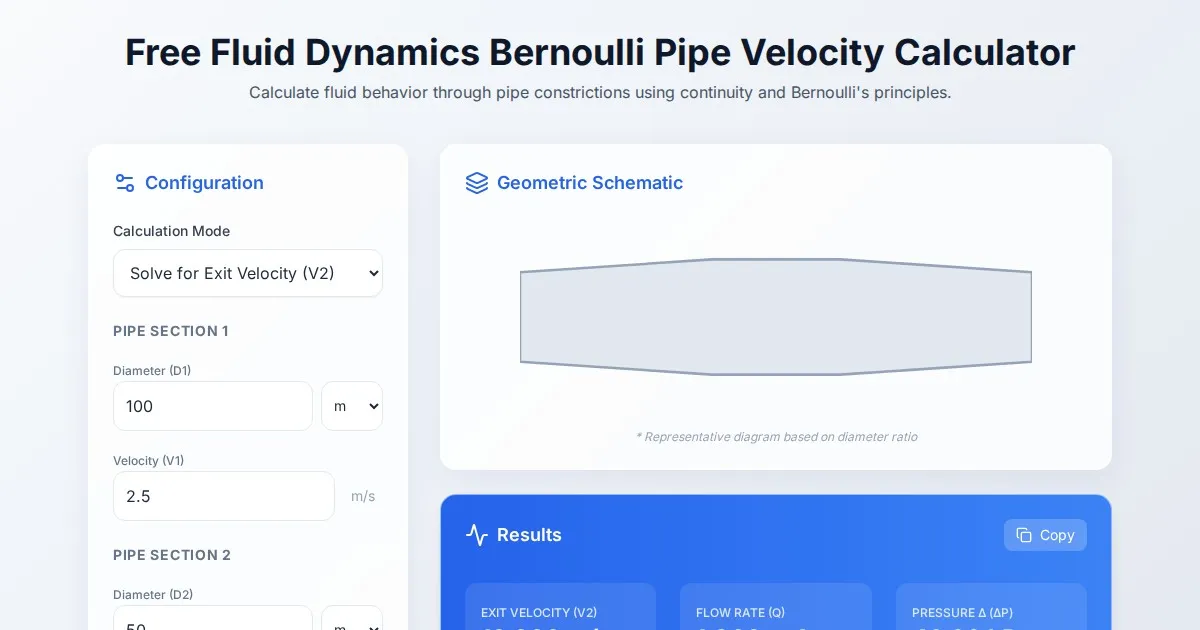
Task: Click the Bernoulli Pipe Velocity Calculator title
Action: tap(600, 52)
